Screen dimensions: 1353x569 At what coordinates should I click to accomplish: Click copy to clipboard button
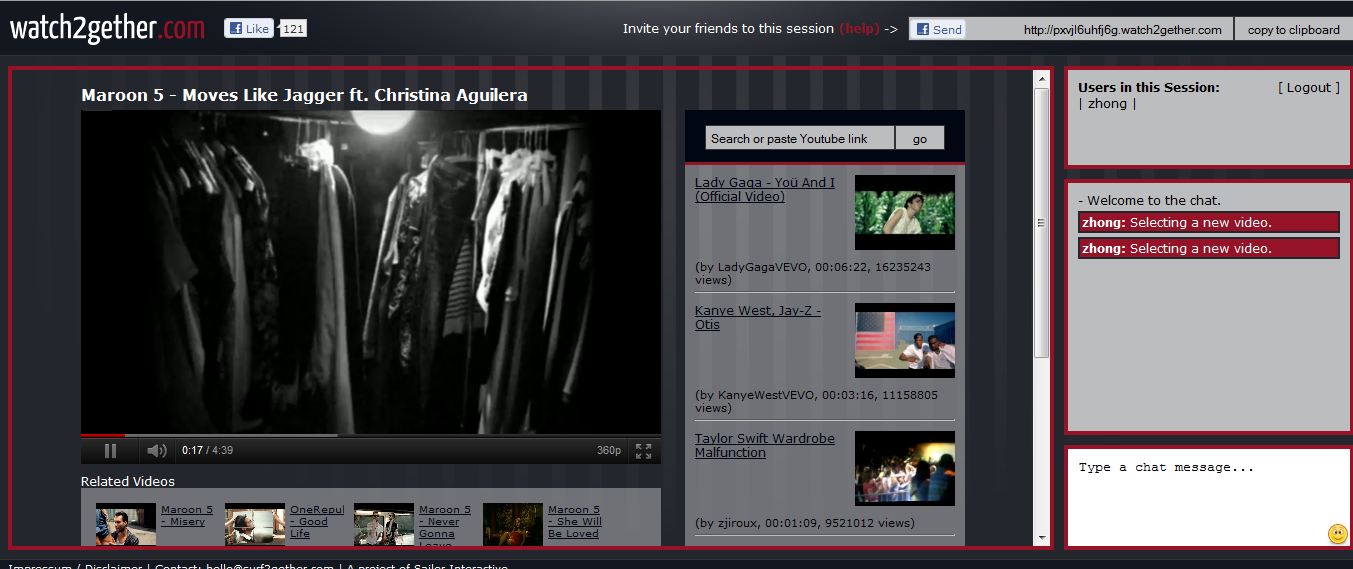tap(1293, 29)
